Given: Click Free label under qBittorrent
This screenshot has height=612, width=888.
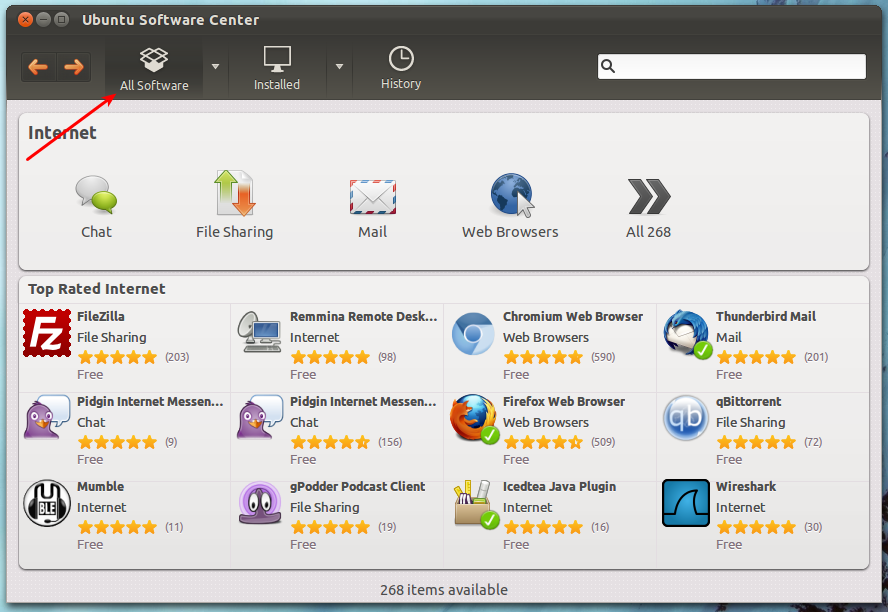Looking at the screenshot, I should (729, 460).
